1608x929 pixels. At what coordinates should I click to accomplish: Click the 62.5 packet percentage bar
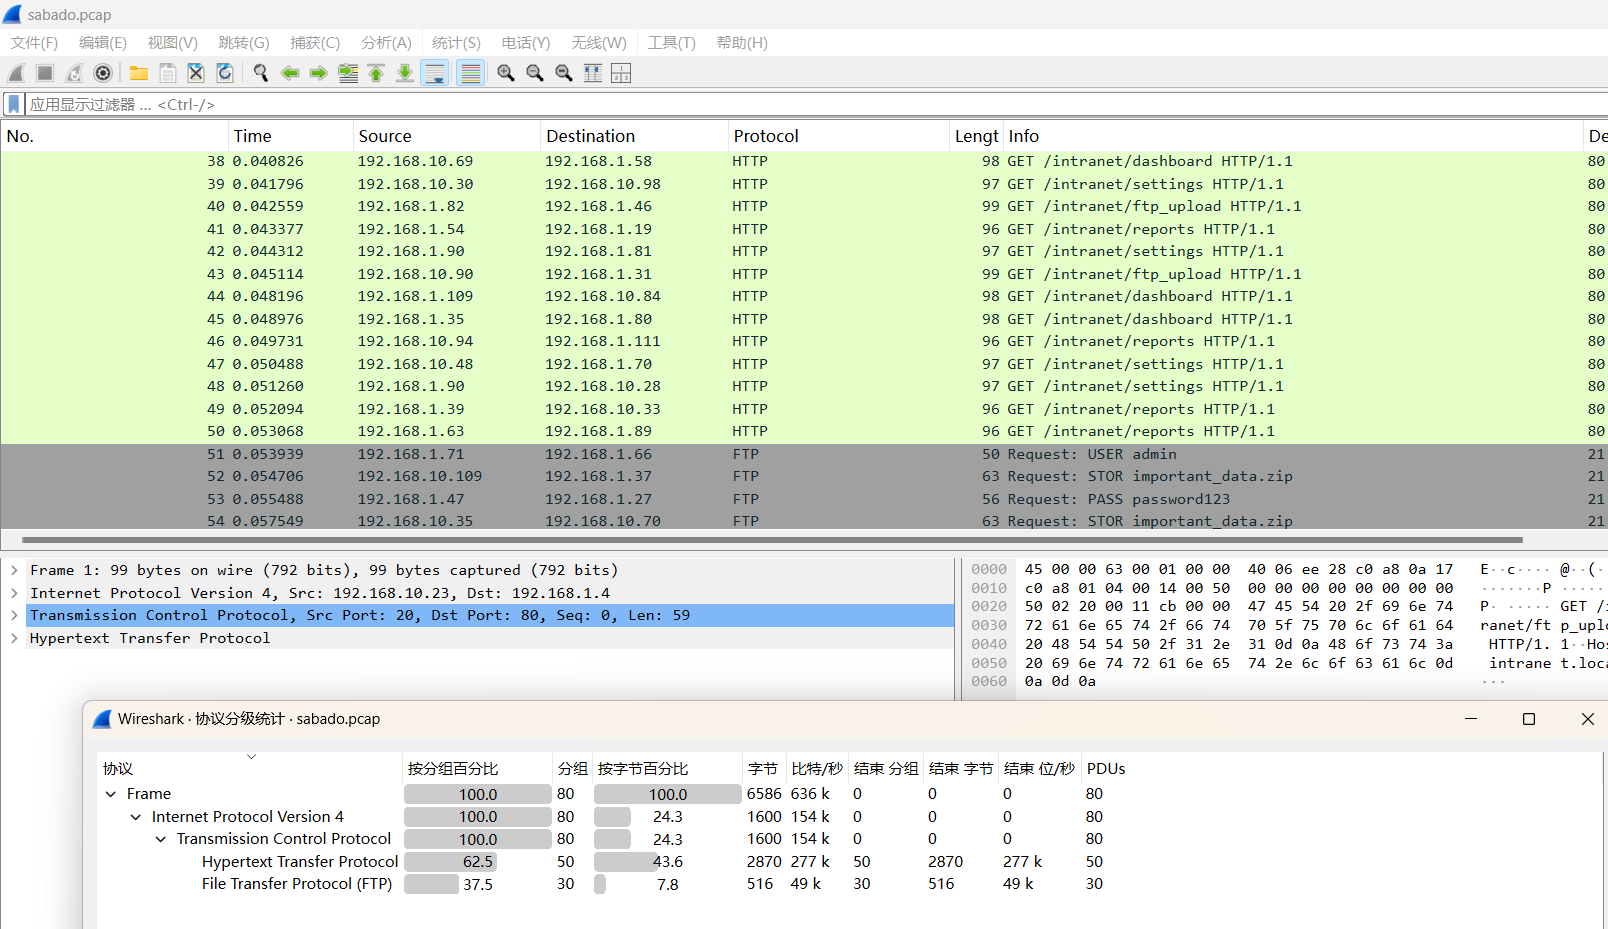pos(478,862)
